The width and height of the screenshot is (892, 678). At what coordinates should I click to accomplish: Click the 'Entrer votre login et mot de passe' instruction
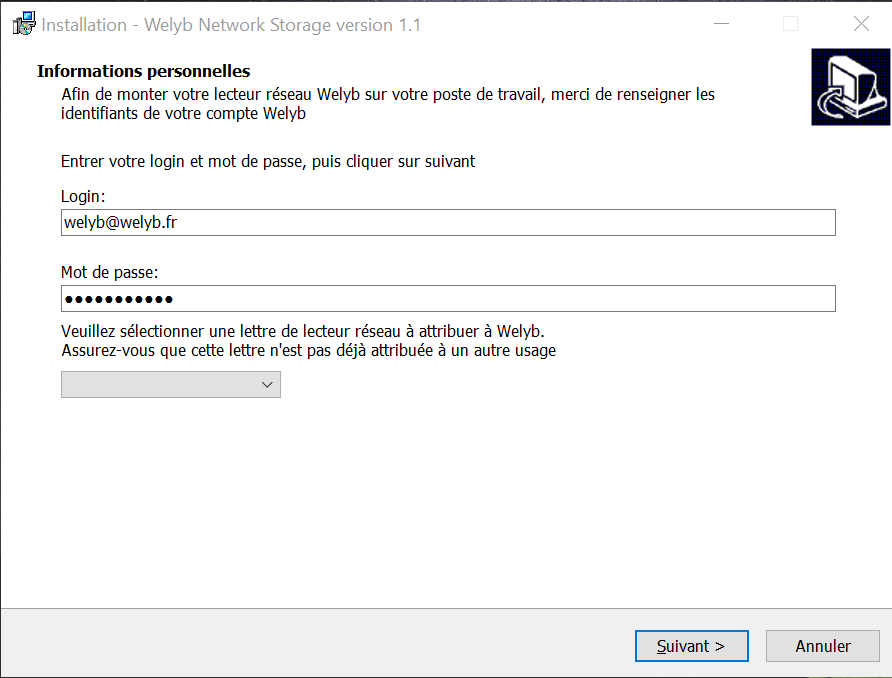(x=268, y=162)
